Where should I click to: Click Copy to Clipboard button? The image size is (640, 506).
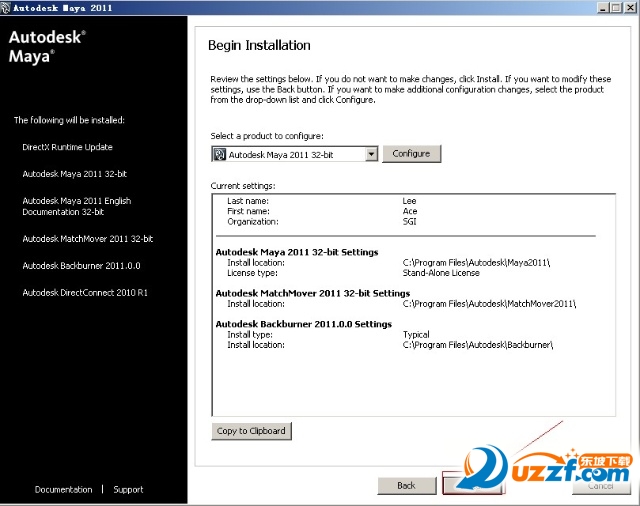pos(251,431)
